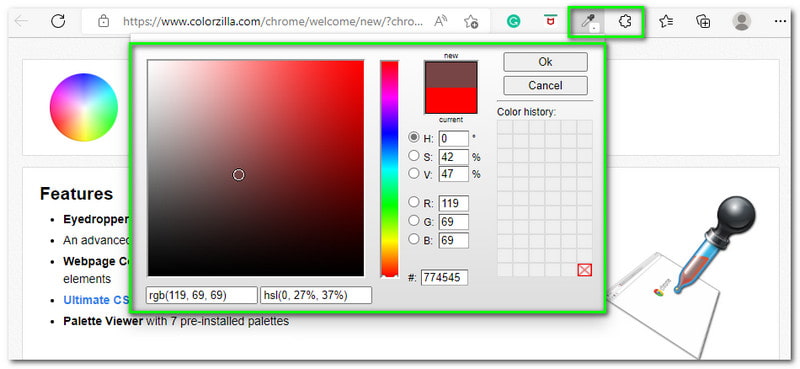The width and height of the screenshot is (800, 369).
Task: Click the circular picker marker in the gradient
Action: [x=238, y=175]
